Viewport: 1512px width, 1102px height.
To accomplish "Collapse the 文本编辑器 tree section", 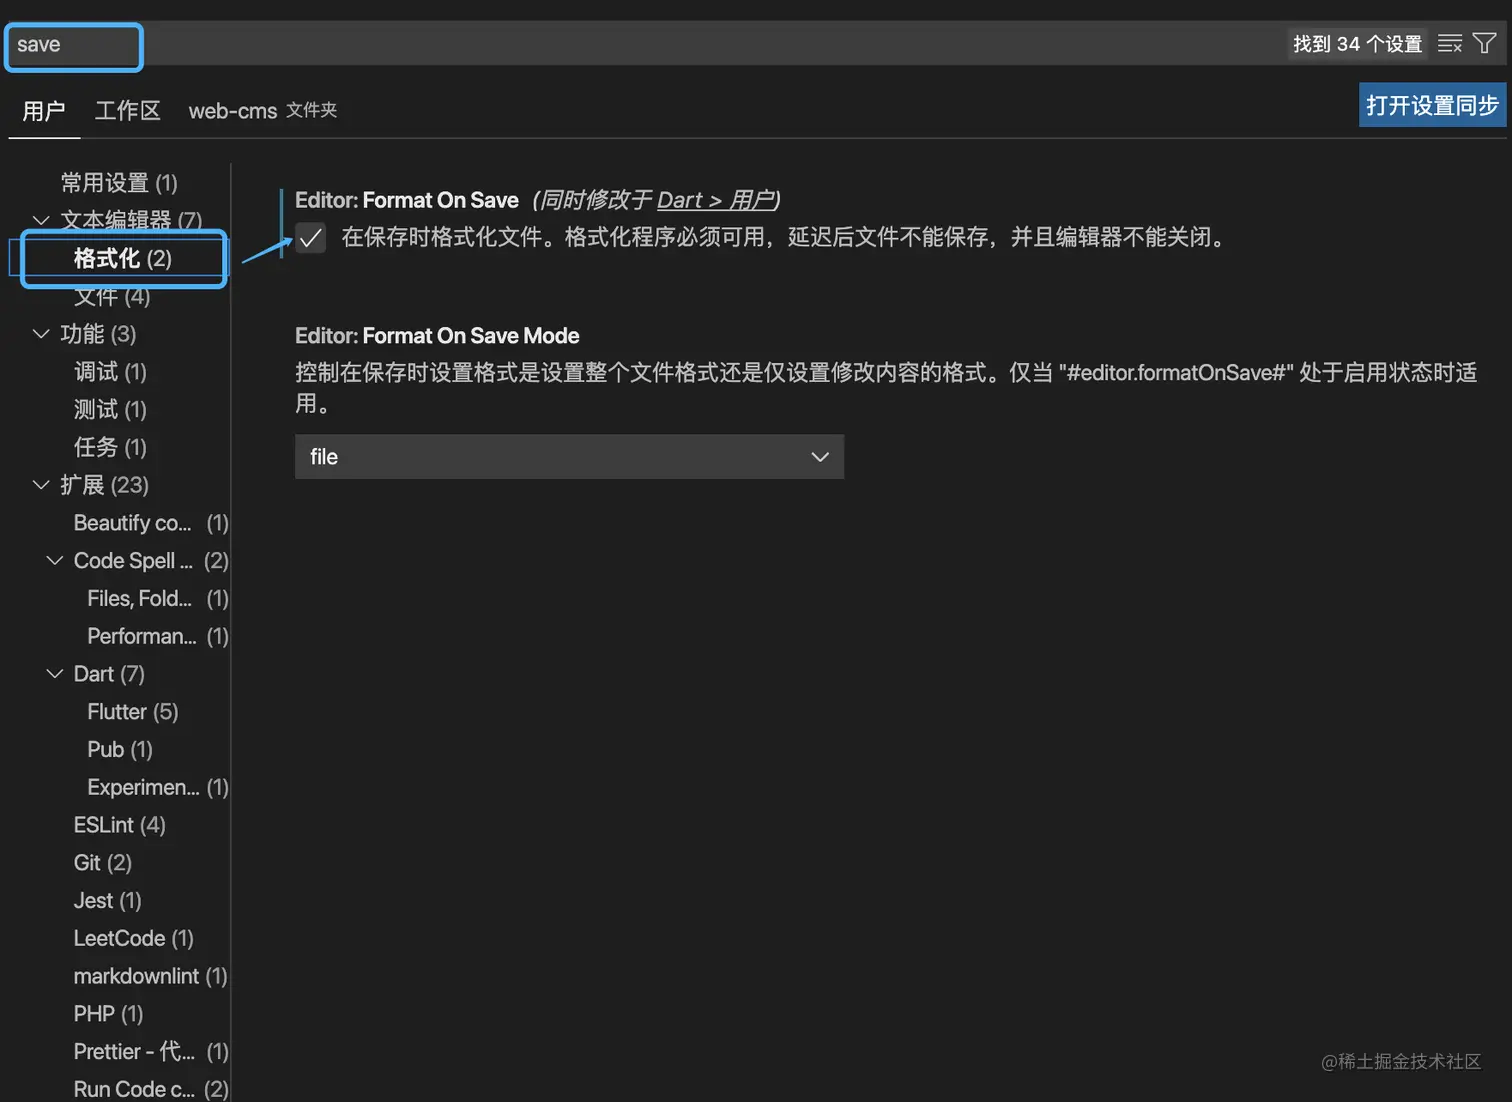I will click(x=41, y=220).
